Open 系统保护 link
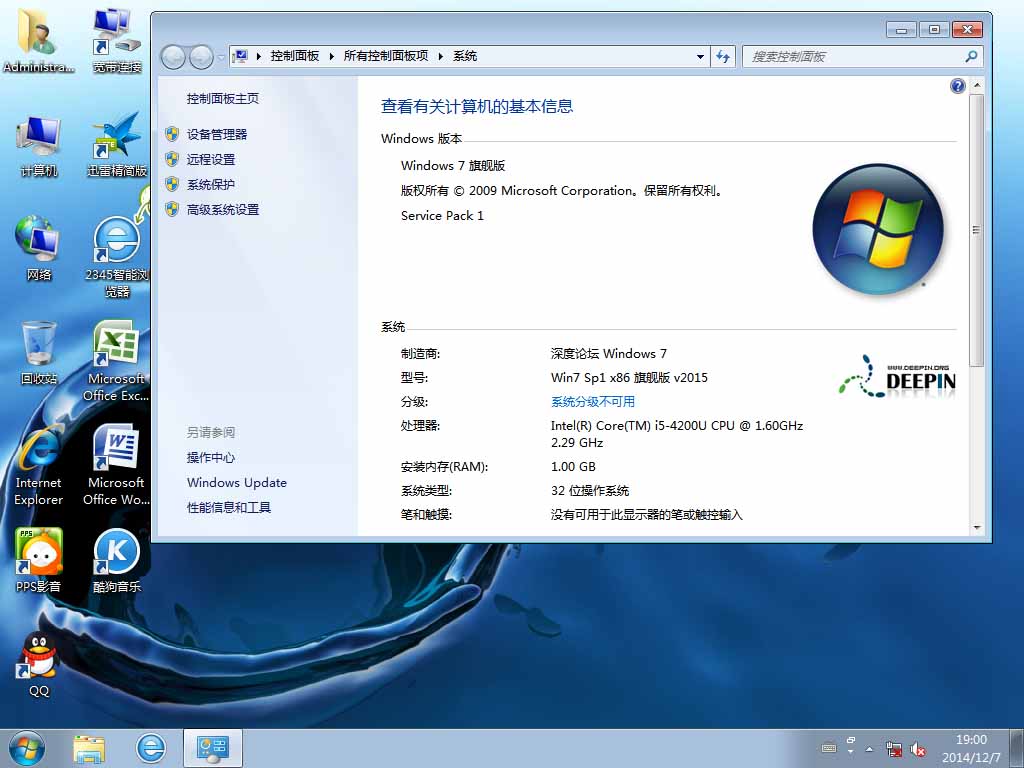1024x768 pixels. point(211,185)
